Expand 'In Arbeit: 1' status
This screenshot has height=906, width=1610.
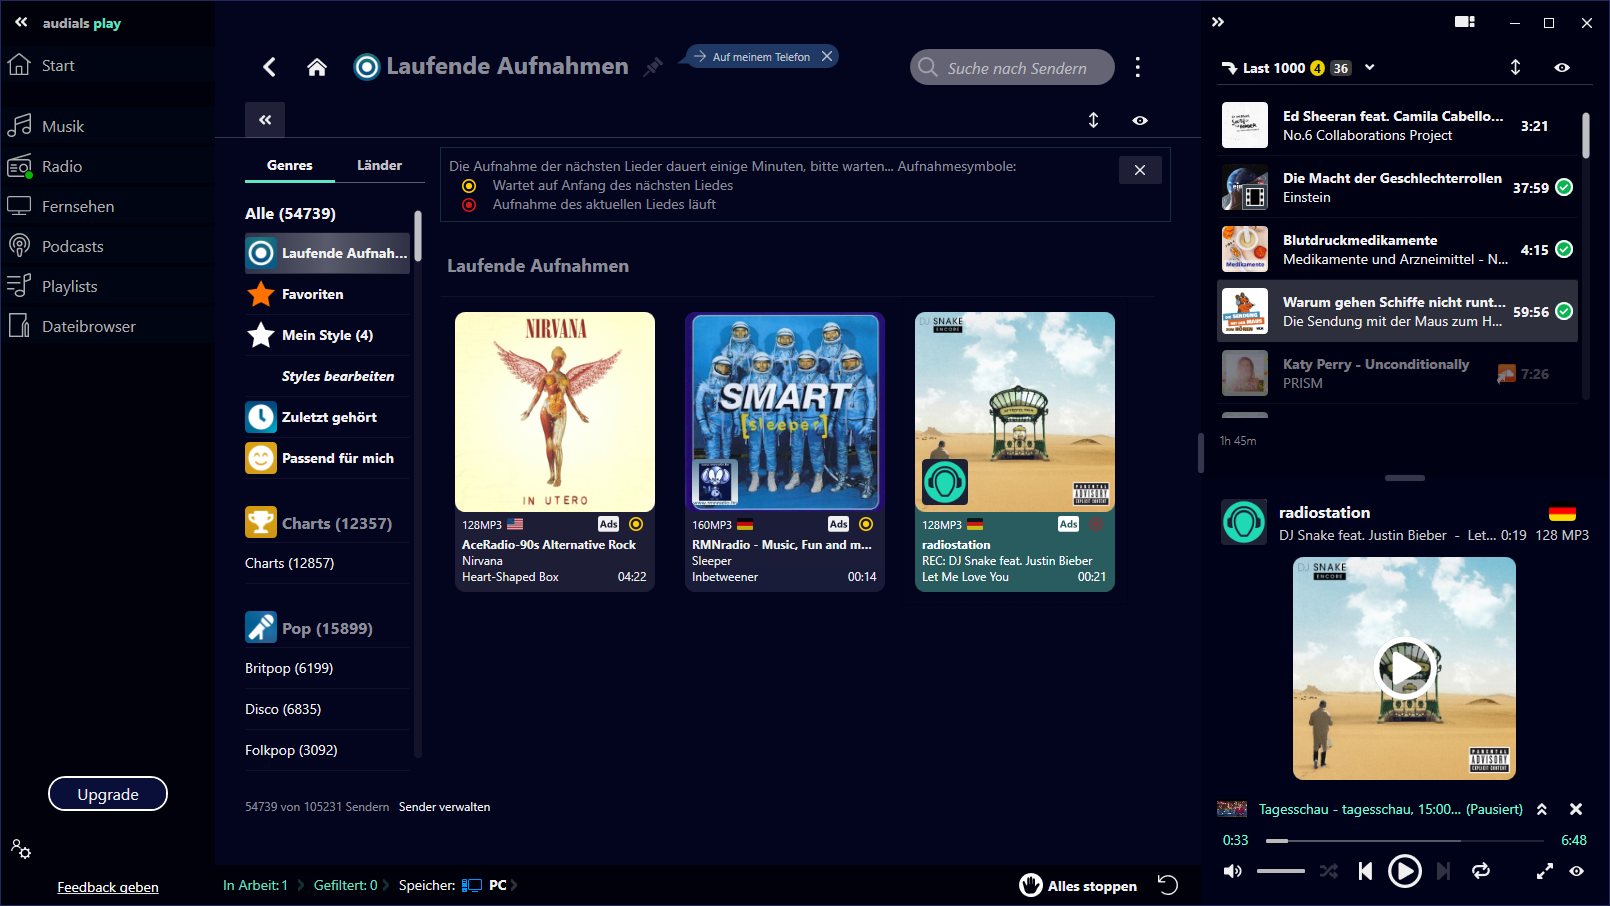coord(261,885)
